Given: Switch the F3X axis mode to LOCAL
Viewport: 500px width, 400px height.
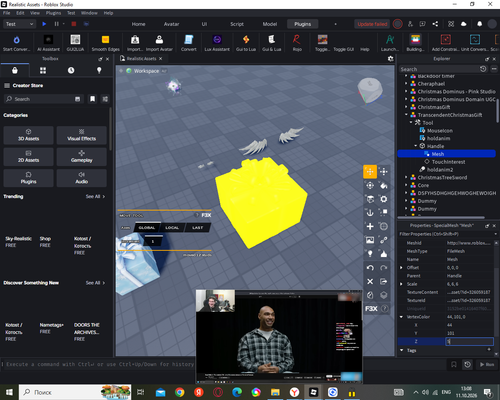Looking at the screenshot, I should (x=172, y=228).
